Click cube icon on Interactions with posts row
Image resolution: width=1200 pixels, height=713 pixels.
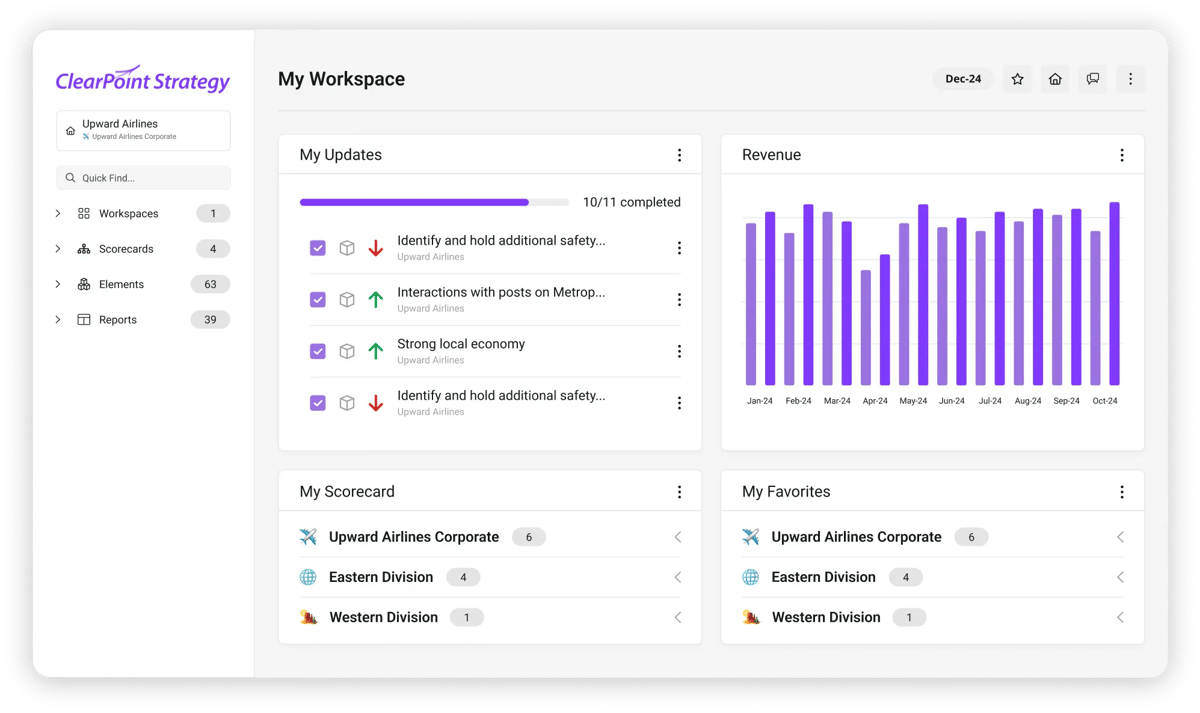[x=347, y=299]
